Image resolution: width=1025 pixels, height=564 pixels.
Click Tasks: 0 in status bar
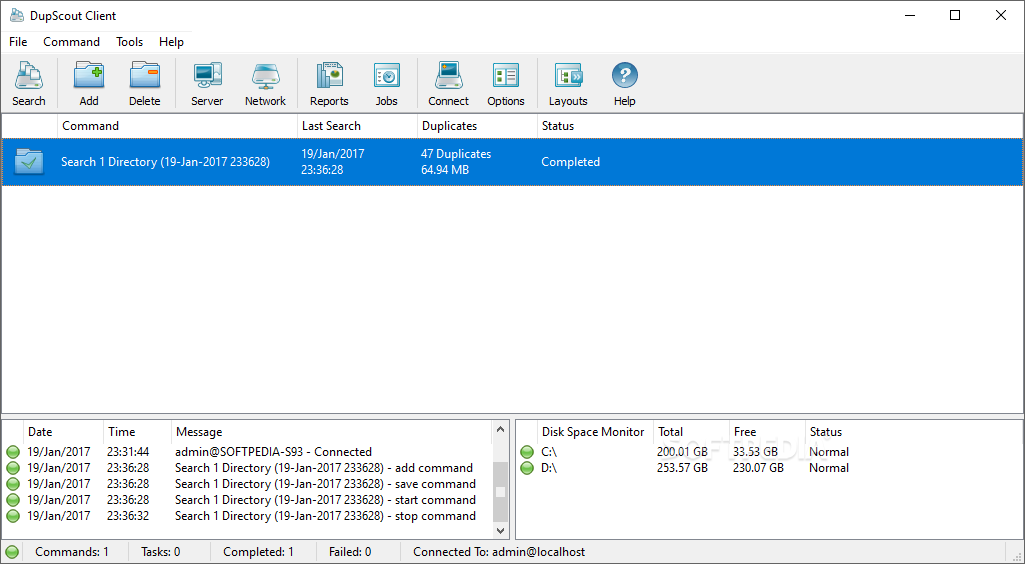[x=161, y=552]
